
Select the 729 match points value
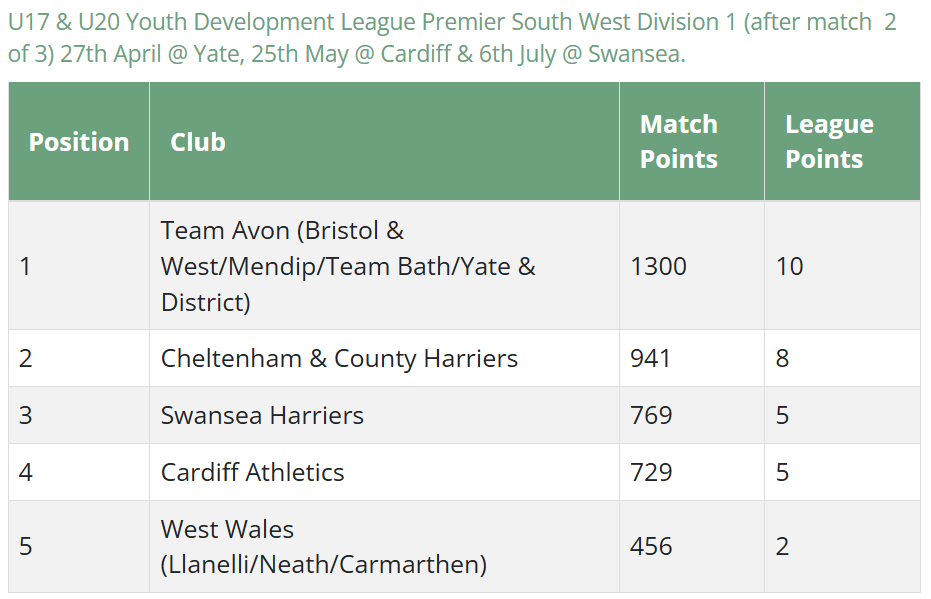pyautogui.click(x=651, y=472)
